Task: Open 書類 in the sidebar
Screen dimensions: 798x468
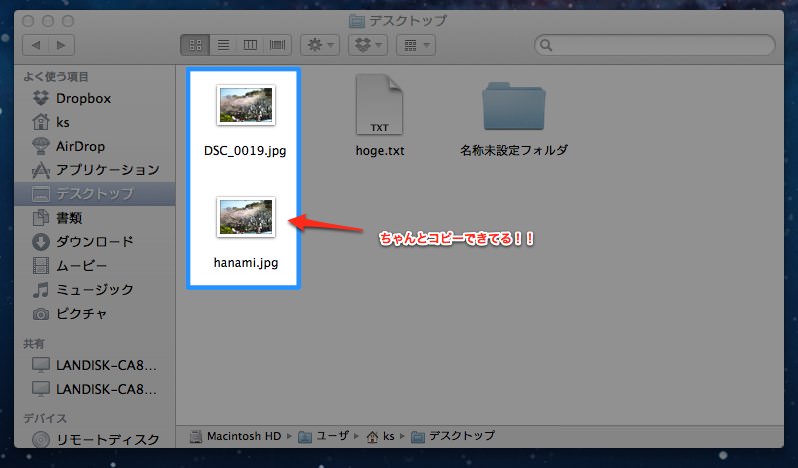Action: [95, 218]
